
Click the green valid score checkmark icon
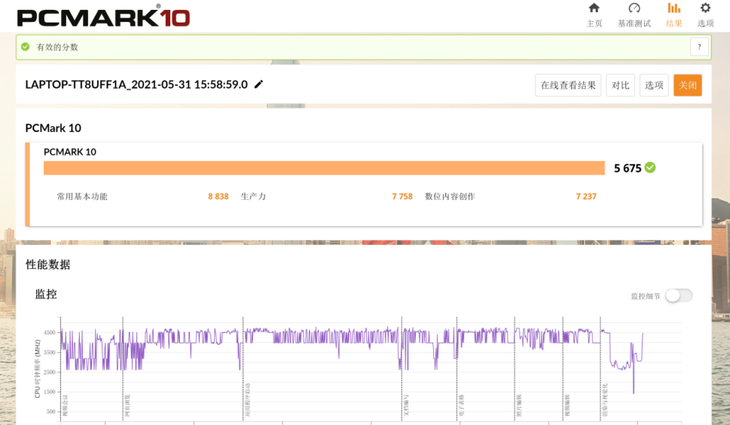26,47
